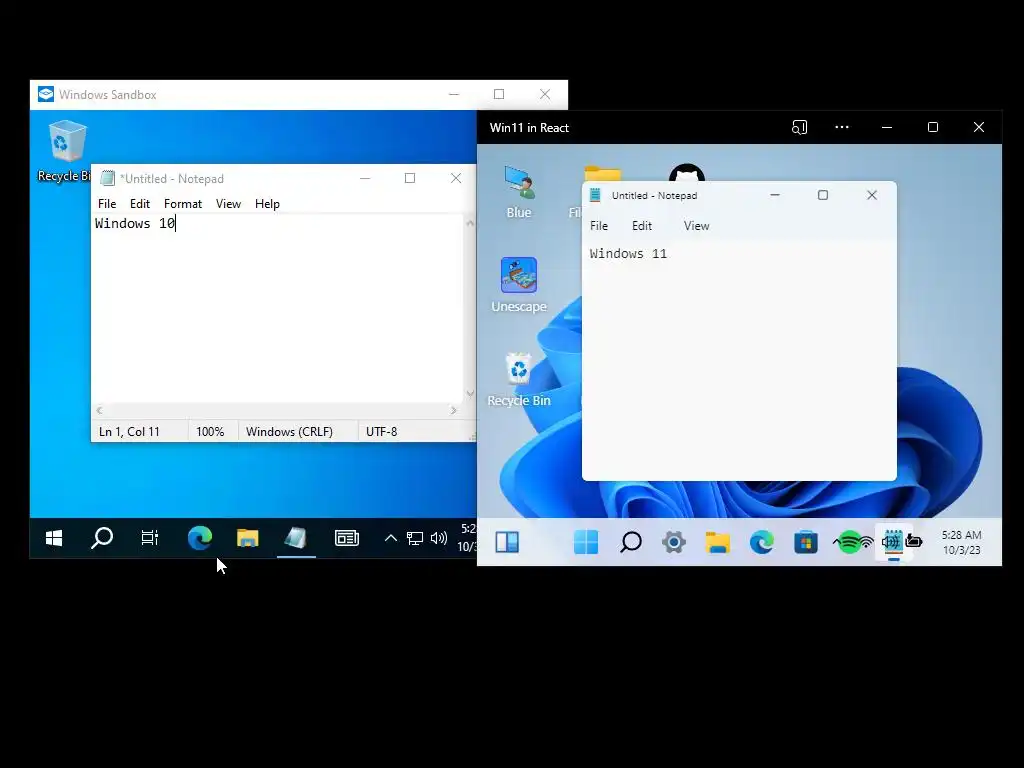This screenshot has height=768, width=1024.
Task: Click the Windows Sandbox title bar icon
Action: (x=46, y=94)
